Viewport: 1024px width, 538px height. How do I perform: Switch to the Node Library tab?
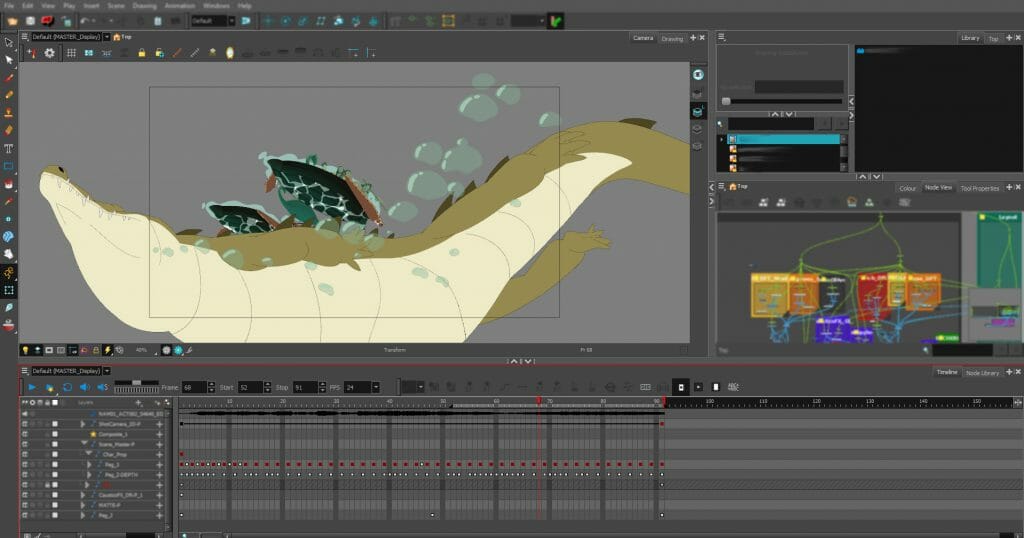pos(981,372)
